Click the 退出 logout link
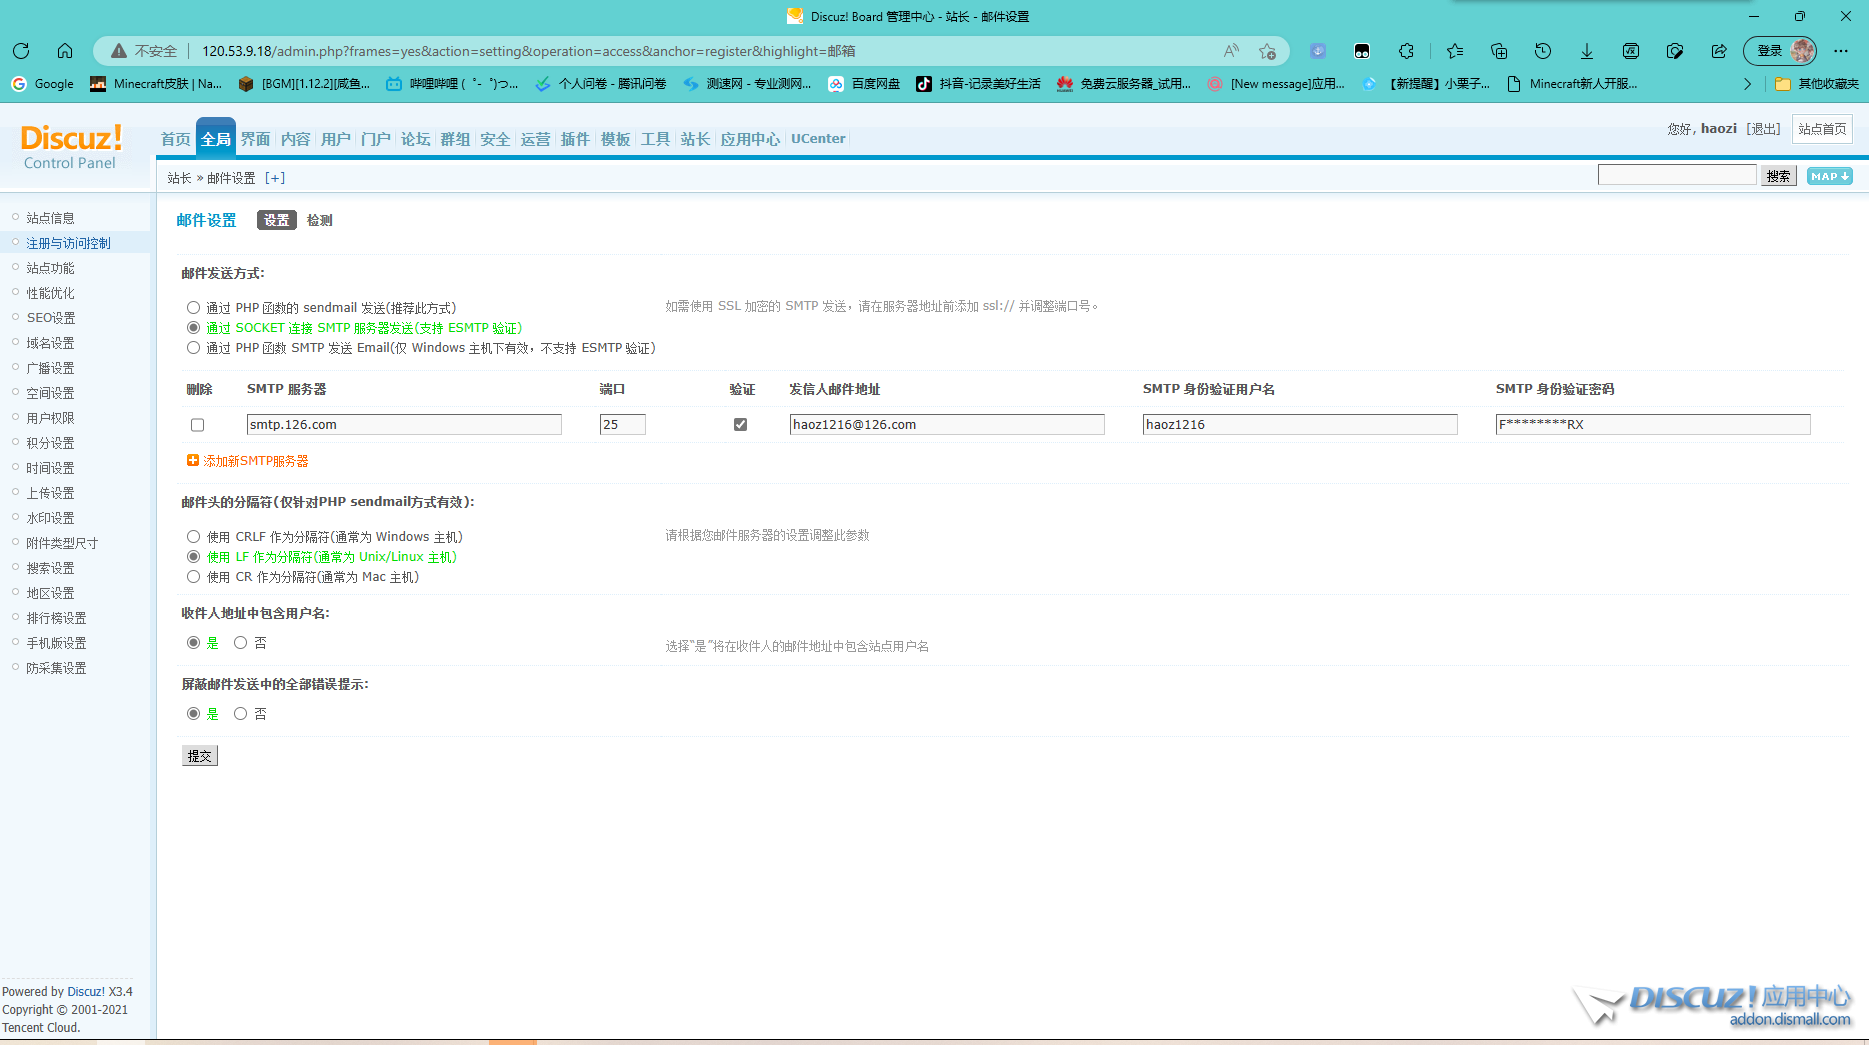Screen dimensions: 1869x1045 tap(1764, 129)
